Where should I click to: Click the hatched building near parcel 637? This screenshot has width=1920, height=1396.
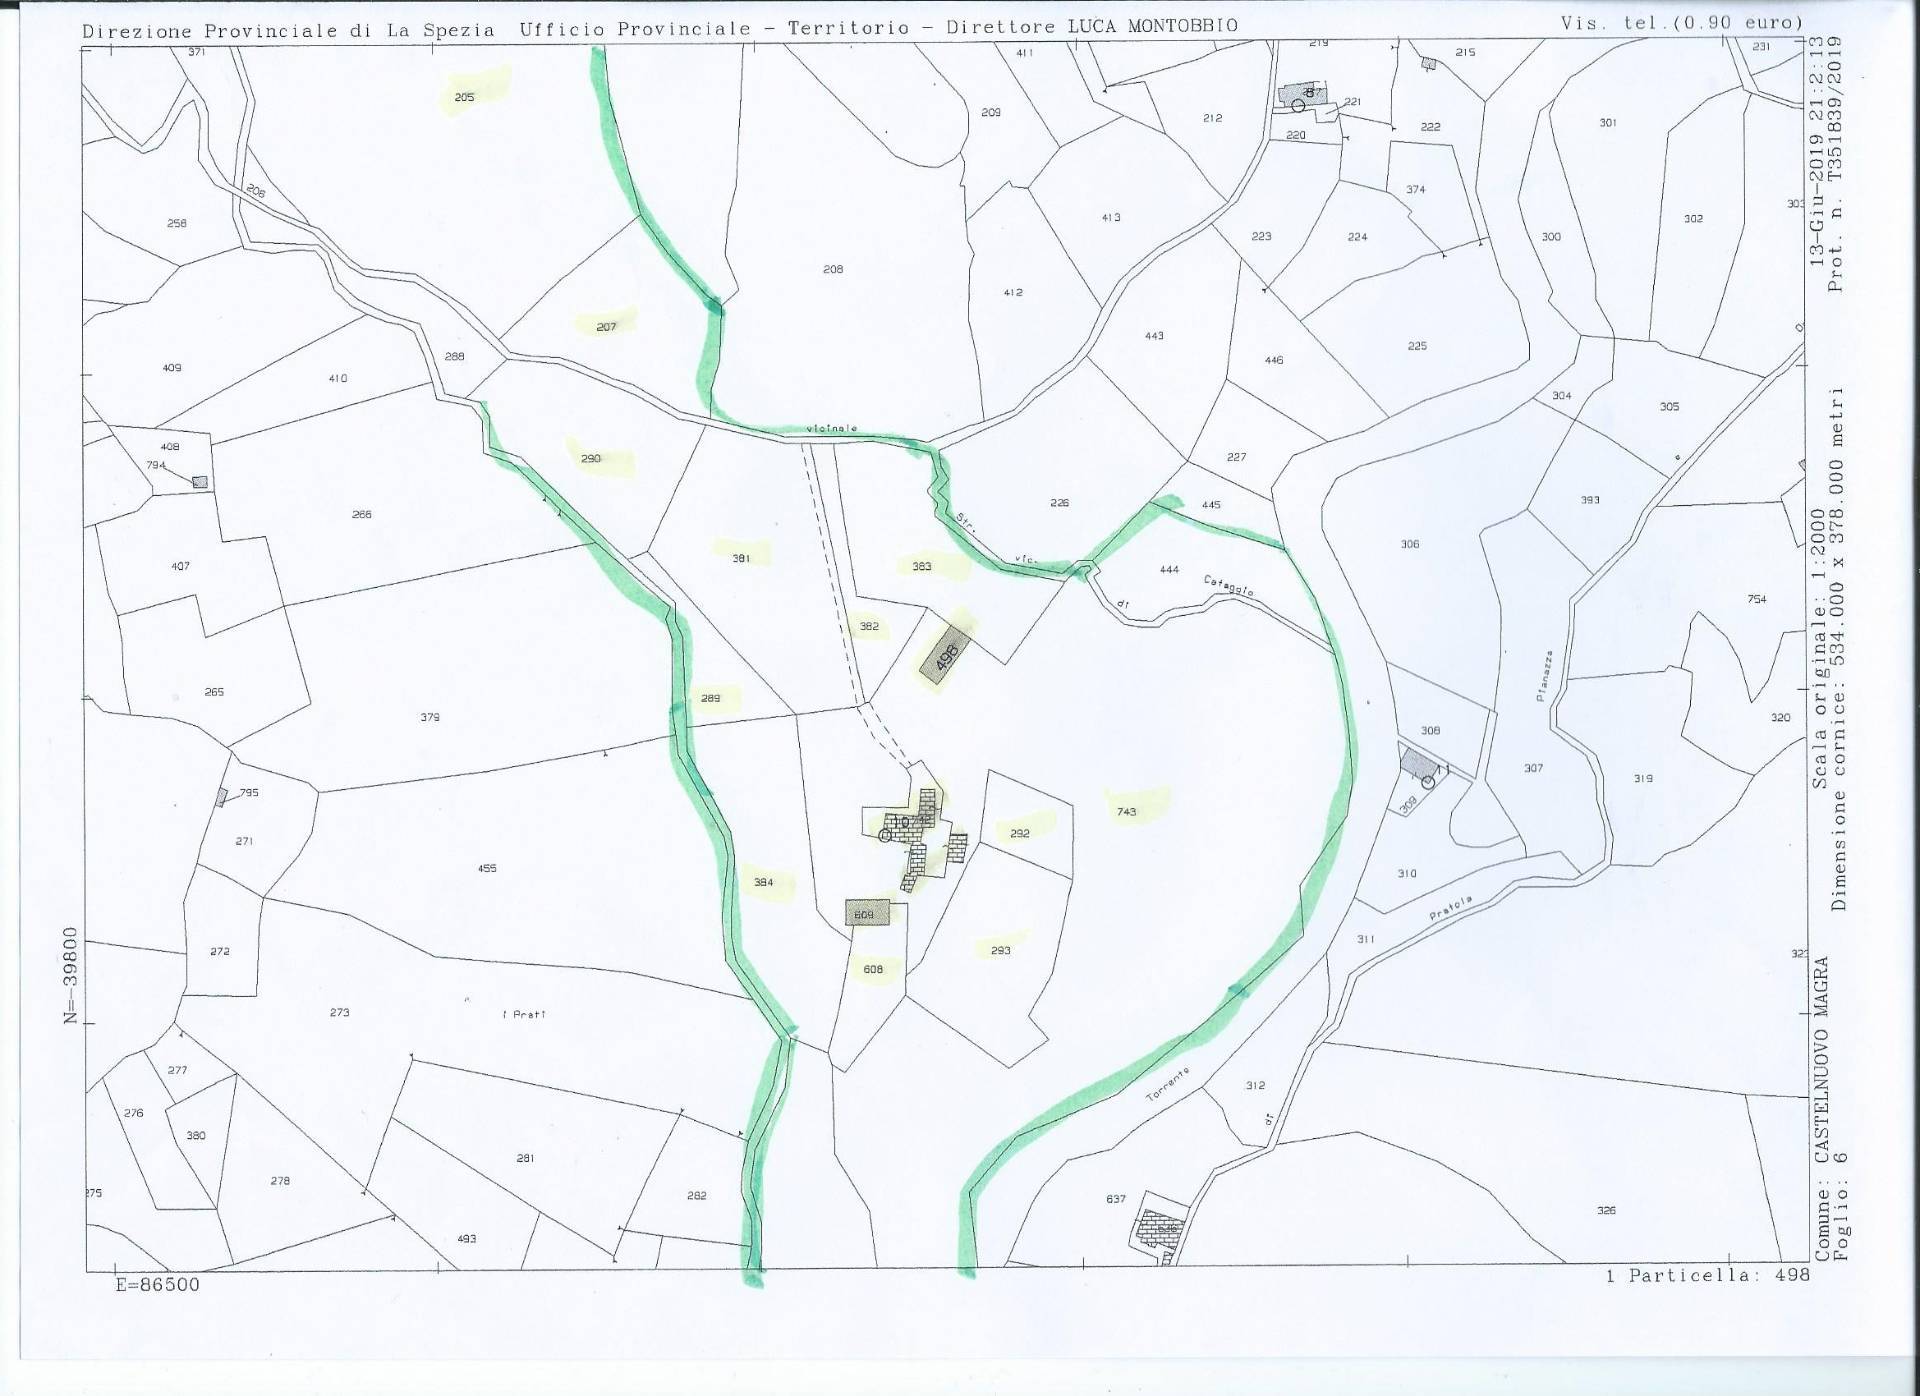tap(1161, 1228)
